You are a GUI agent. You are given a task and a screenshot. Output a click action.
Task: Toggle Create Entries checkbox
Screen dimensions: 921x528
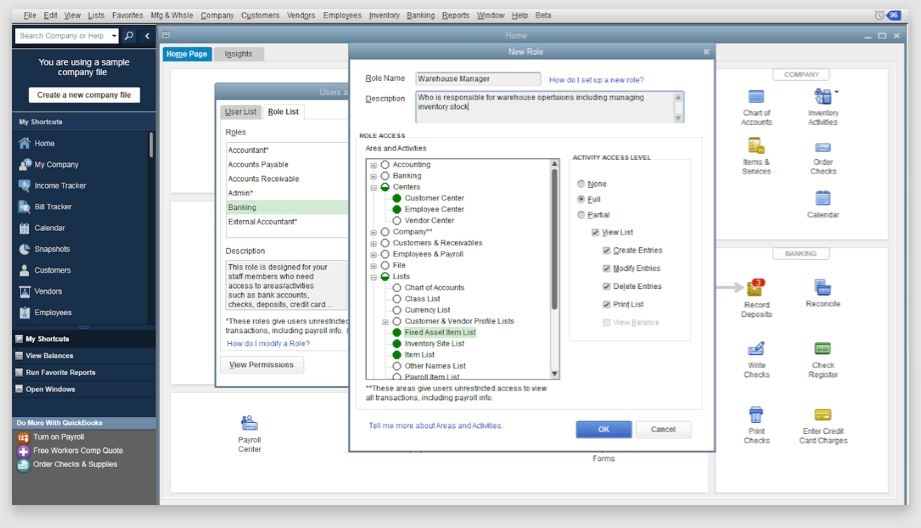[606, 250]
